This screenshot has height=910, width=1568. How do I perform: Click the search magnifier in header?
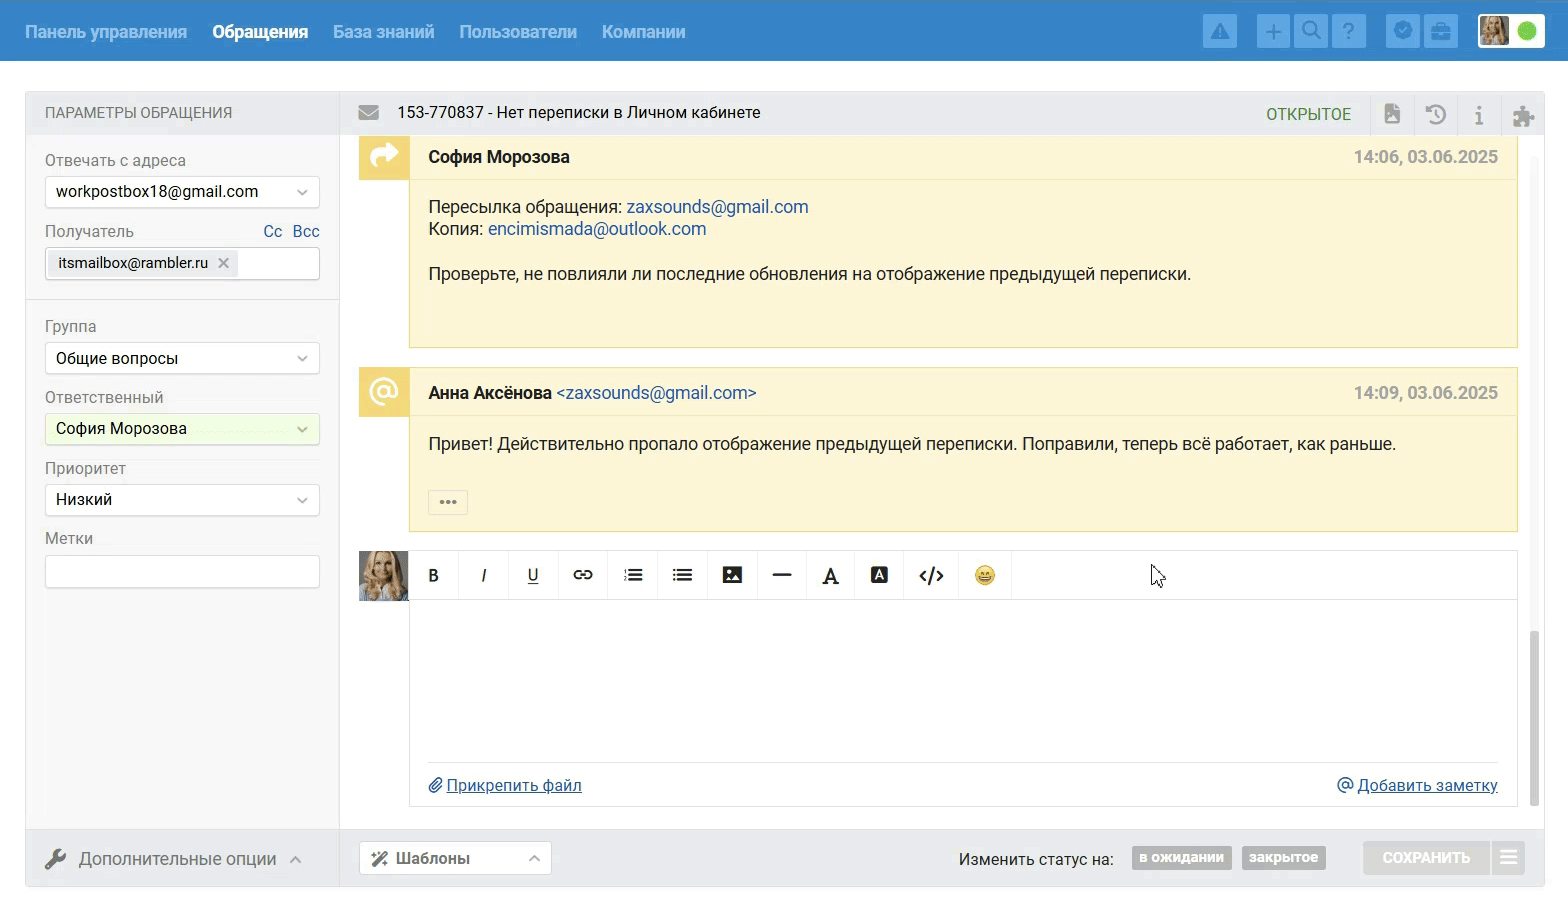(x=1311, y=31)
